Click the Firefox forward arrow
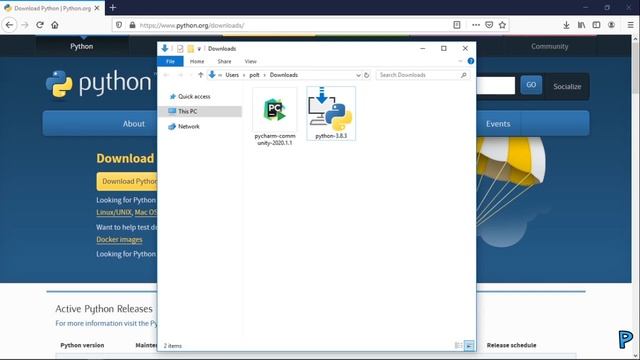The width and height of the screenshot is (640, 360). pyautogui.click(x=24, y=25)
